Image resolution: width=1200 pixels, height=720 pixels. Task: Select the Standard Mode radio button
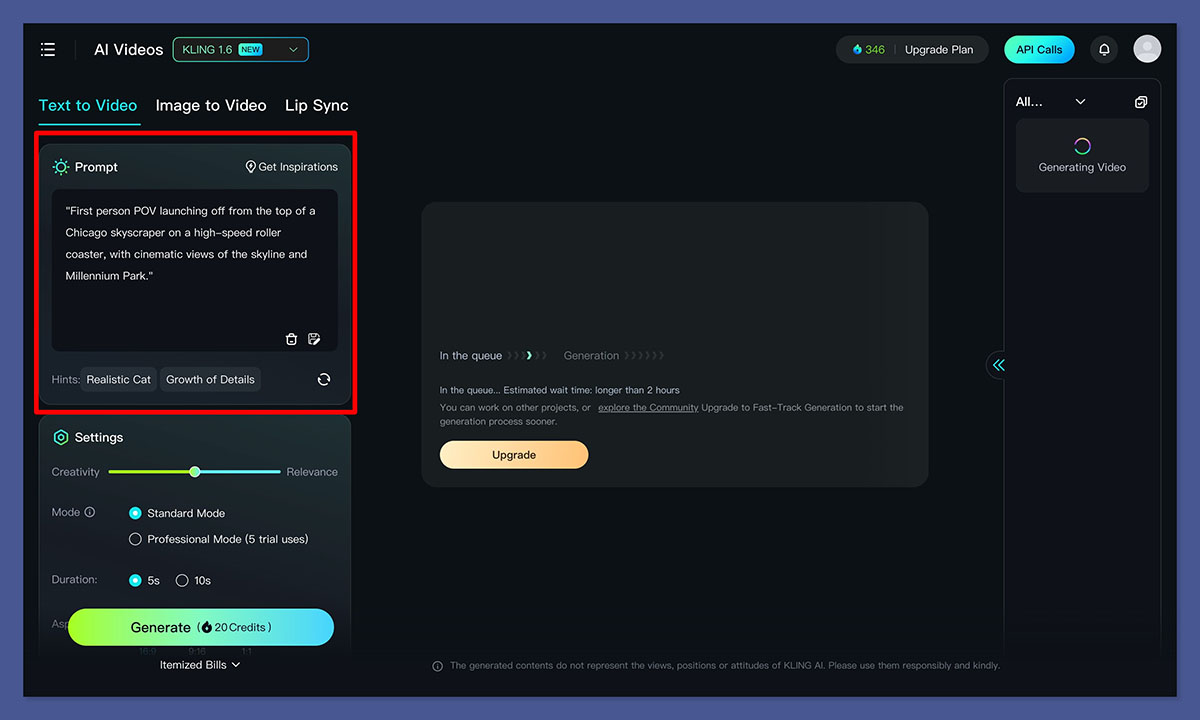pyautogui.click(x=136, y=513)
